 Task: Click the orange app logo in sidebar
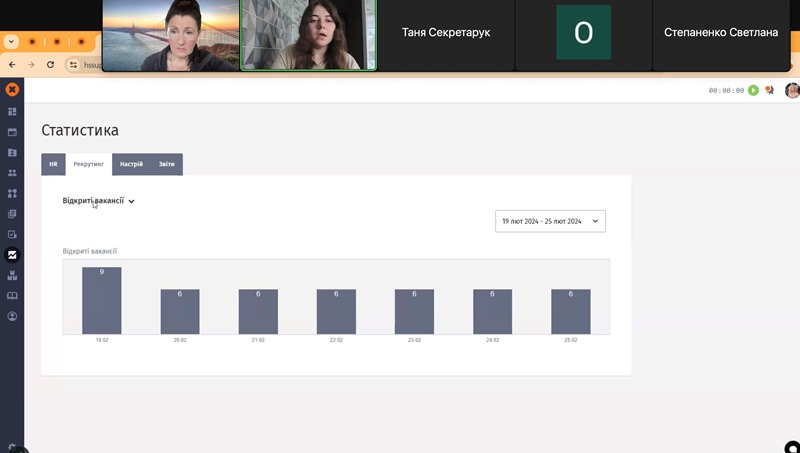[12, 90]
